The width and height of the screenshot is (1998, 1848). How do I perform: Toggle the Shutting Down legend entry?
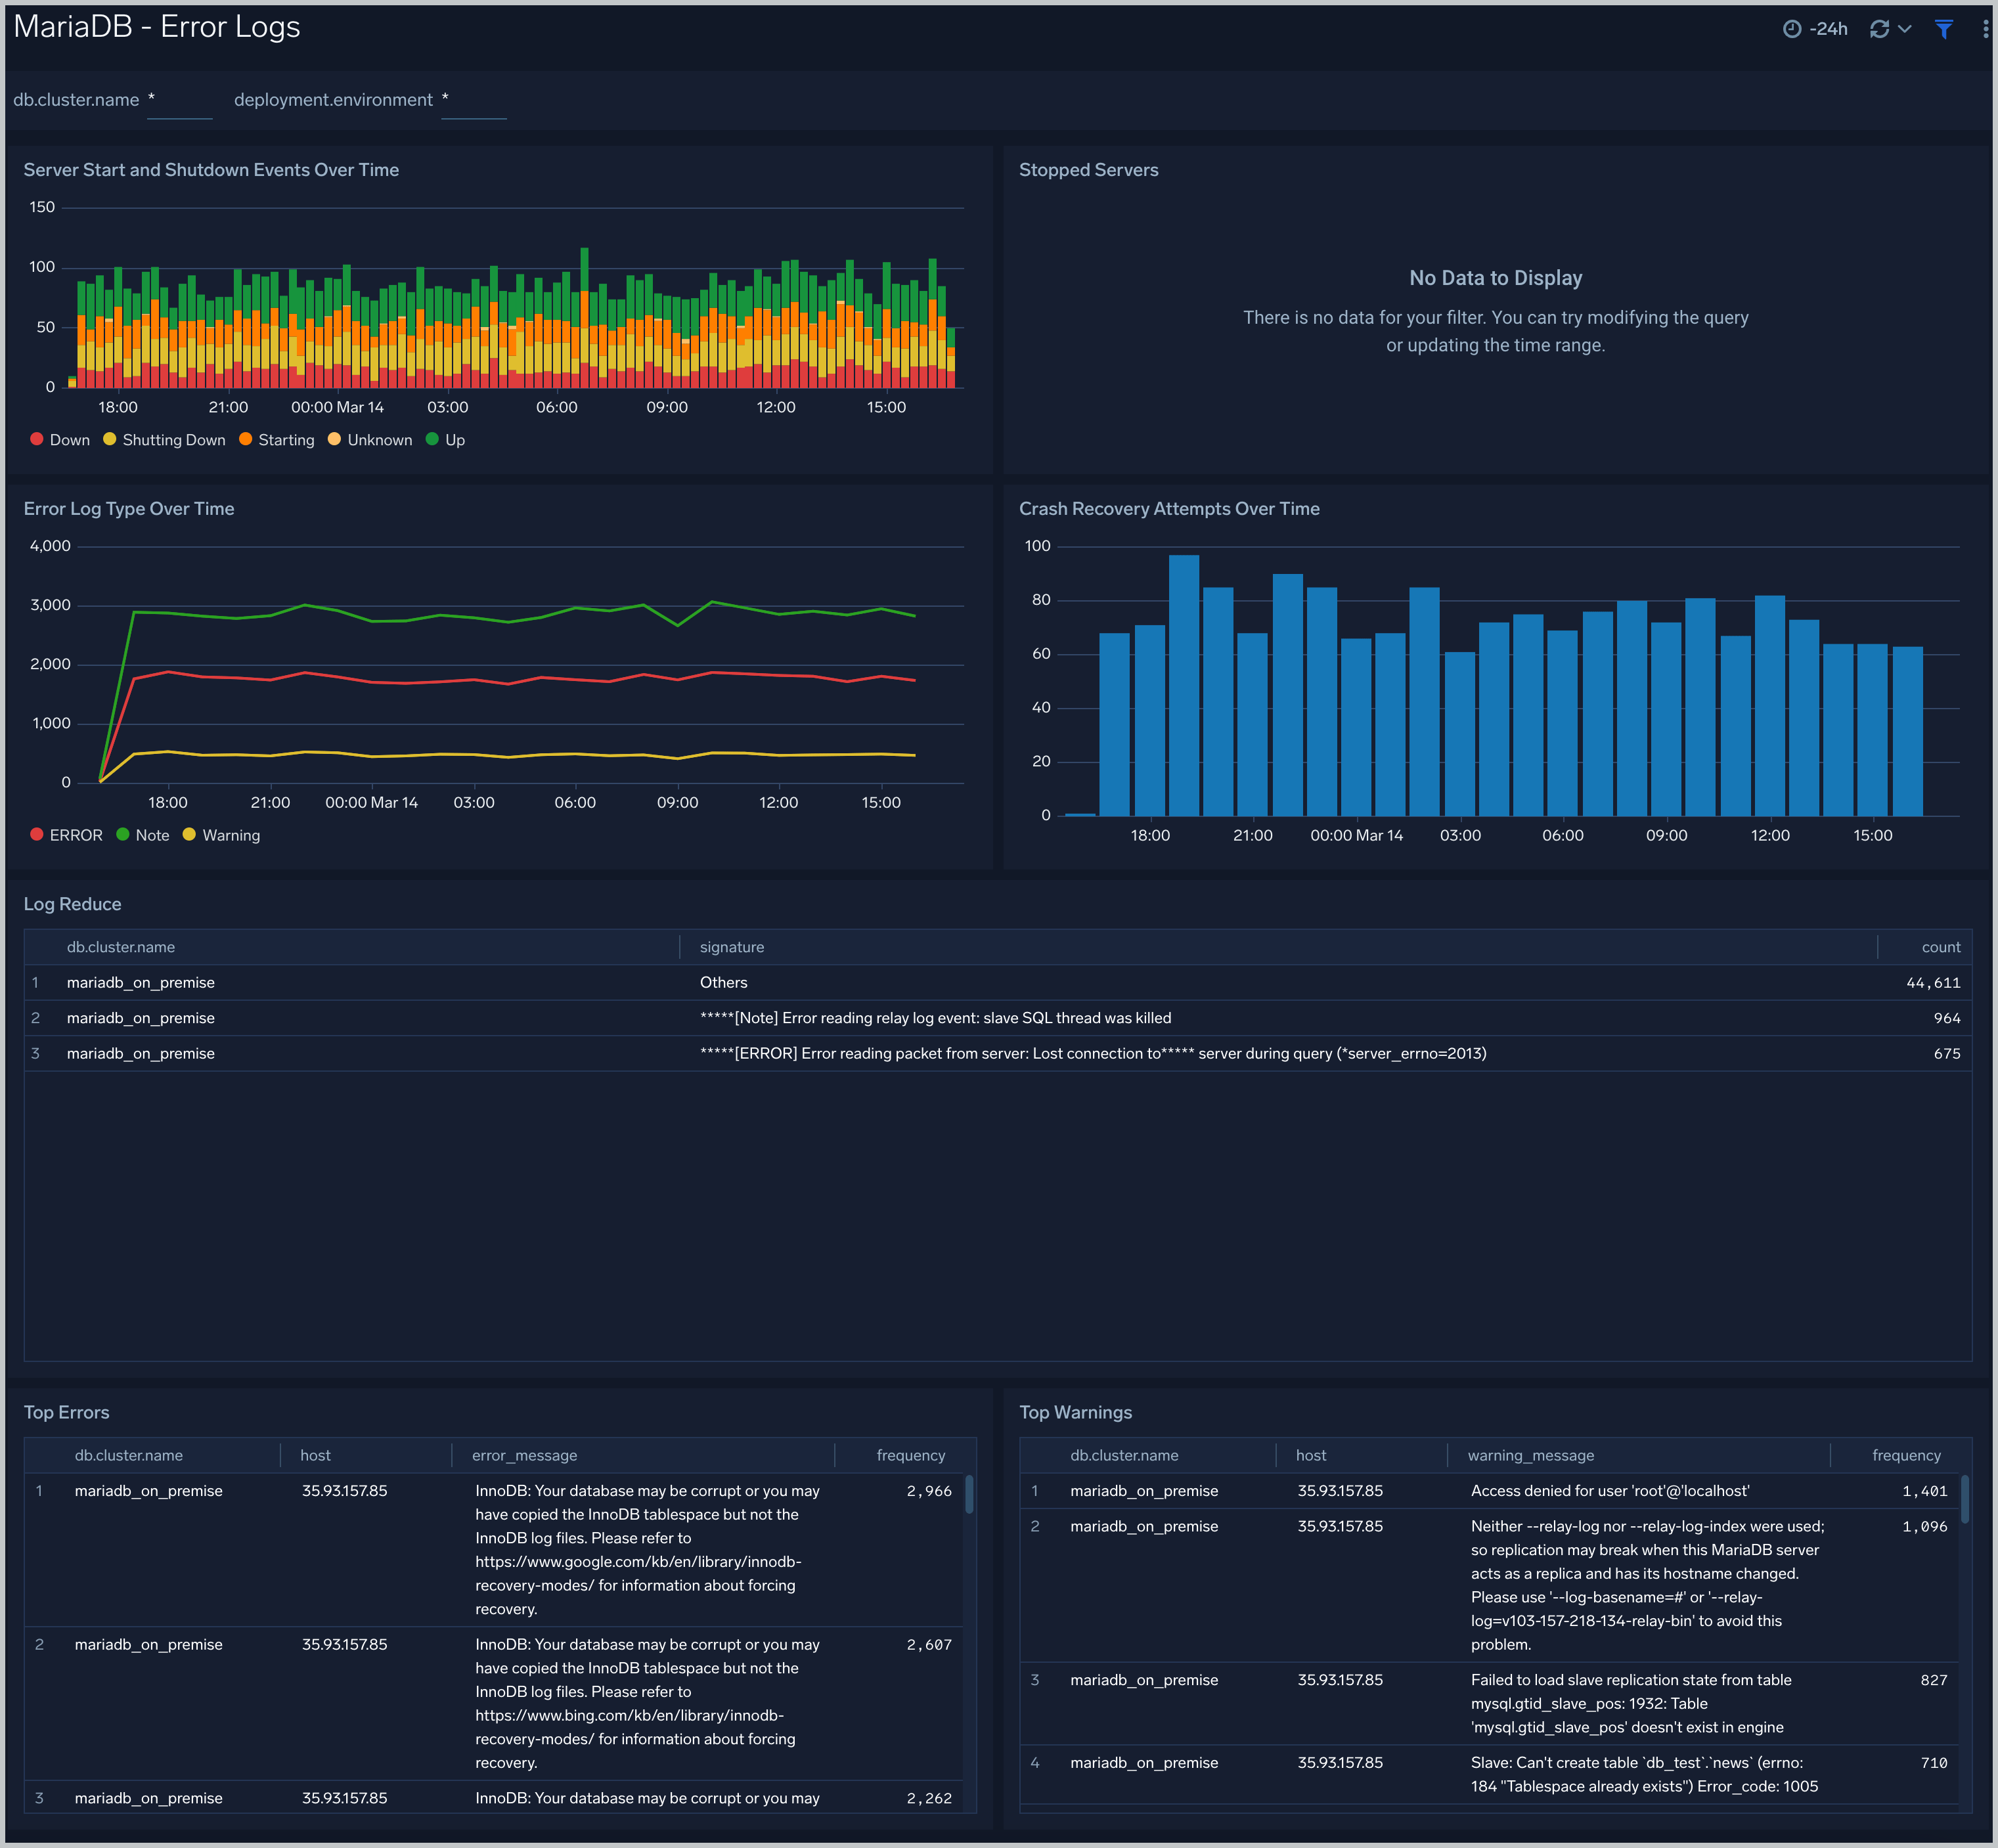click(173, 440)
